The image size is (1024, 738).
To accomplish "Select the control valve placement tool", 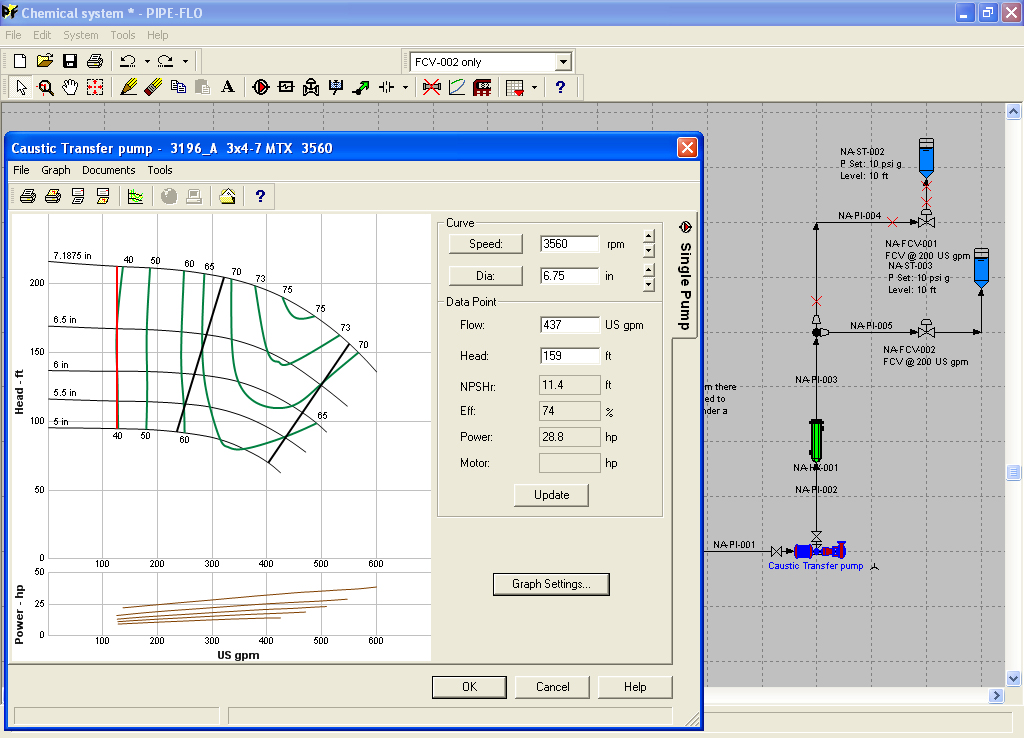I will pos(311,87).
